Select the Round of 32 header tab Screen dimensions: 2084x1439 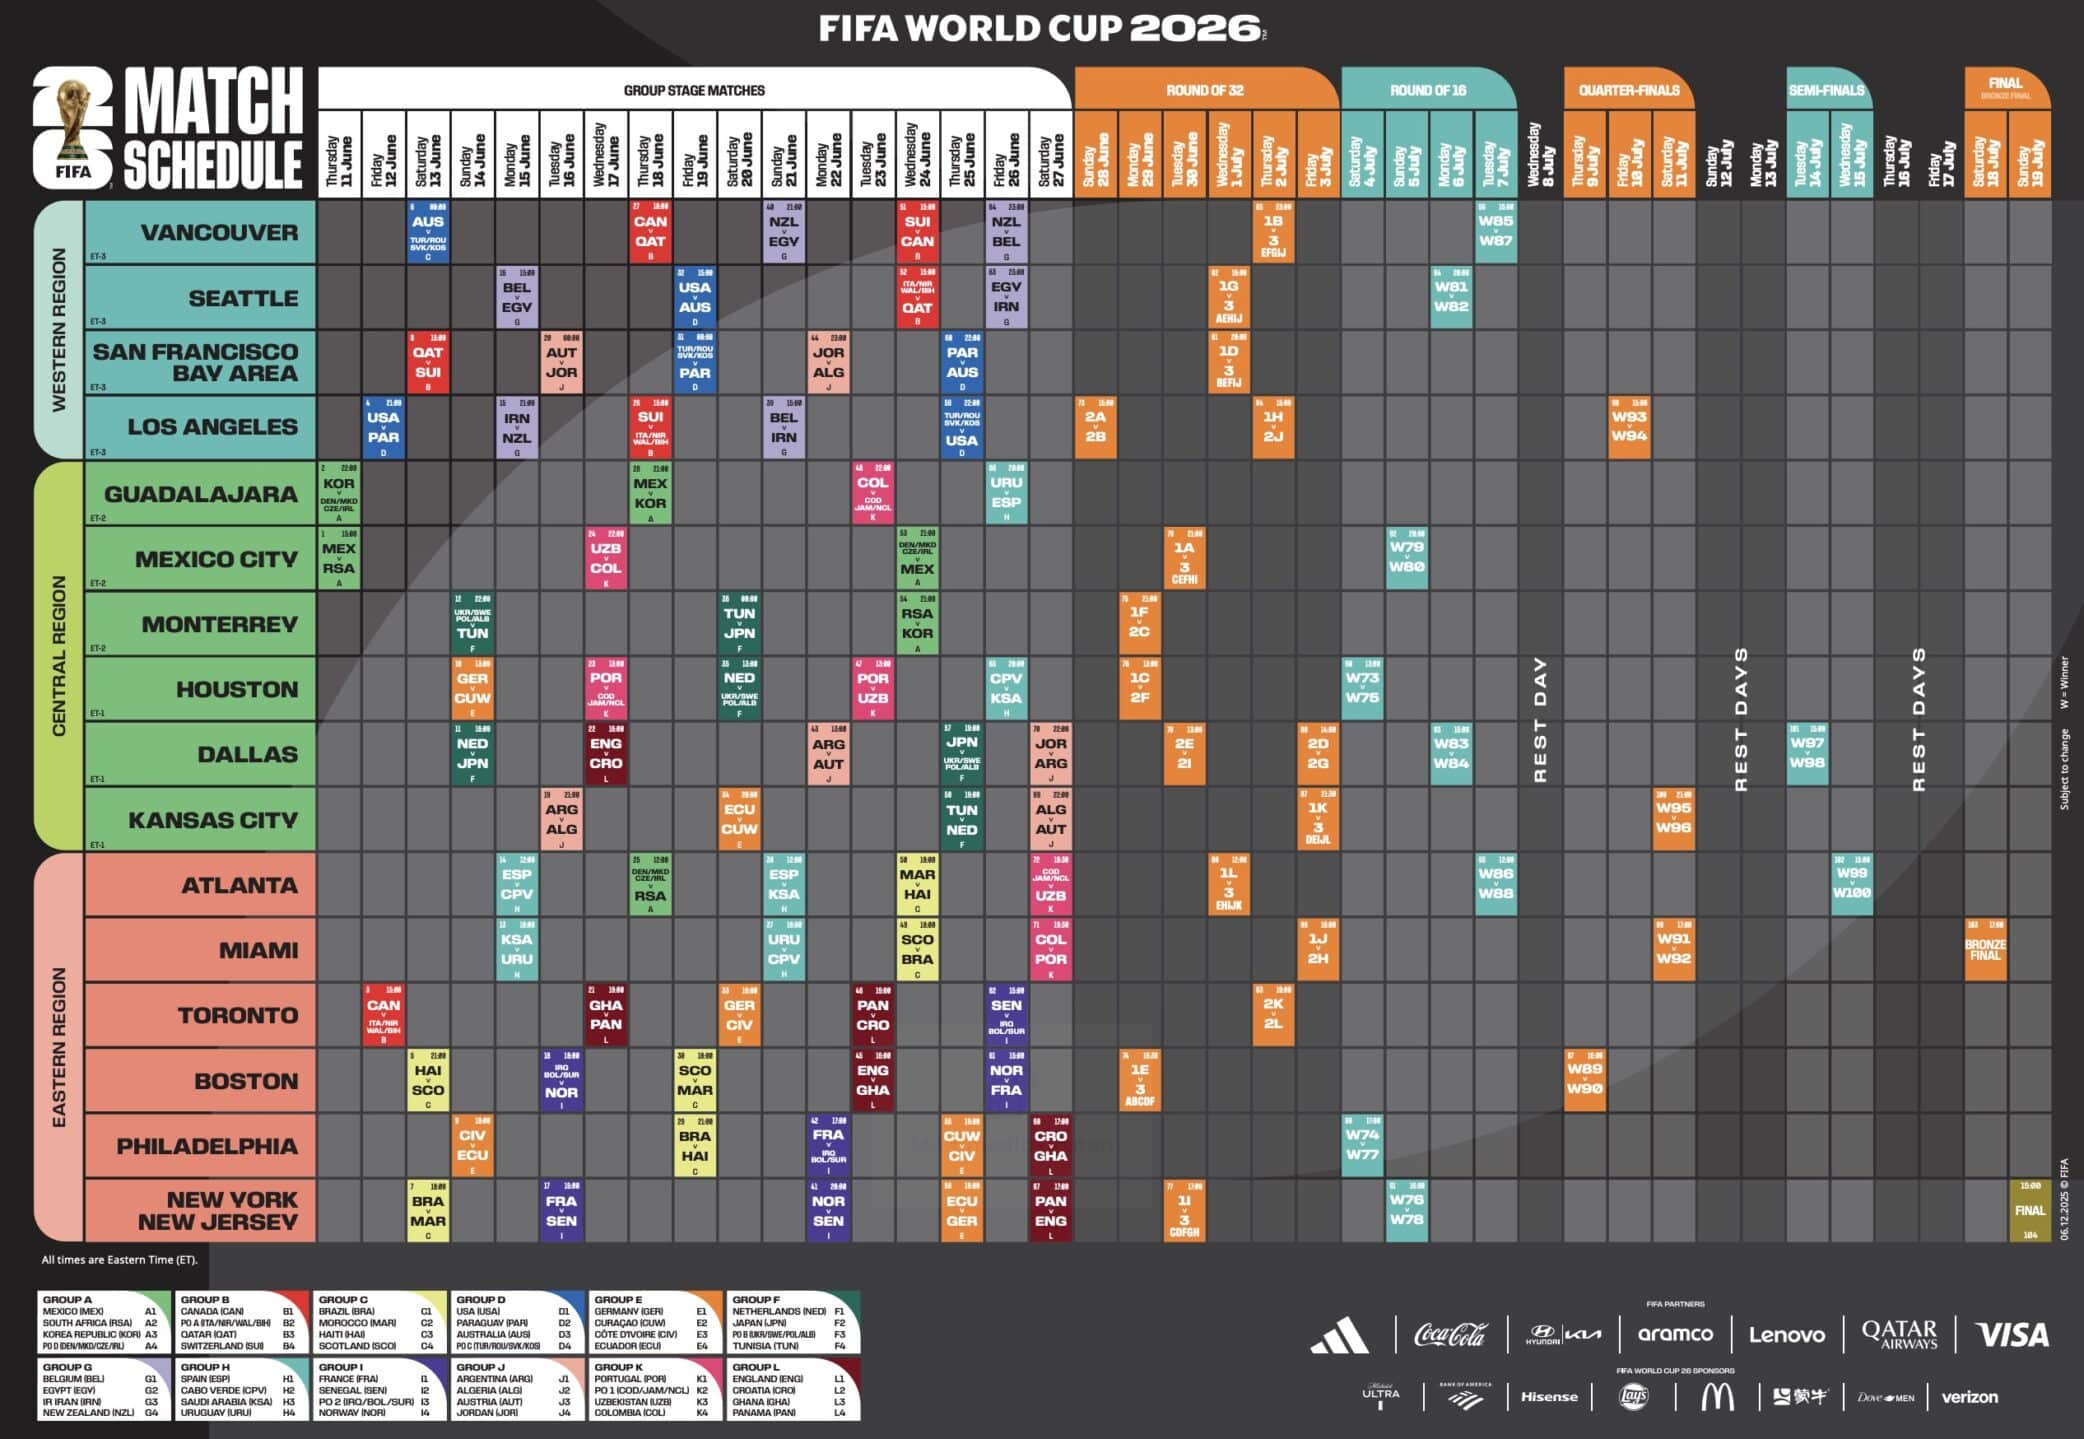point(1204,90)
